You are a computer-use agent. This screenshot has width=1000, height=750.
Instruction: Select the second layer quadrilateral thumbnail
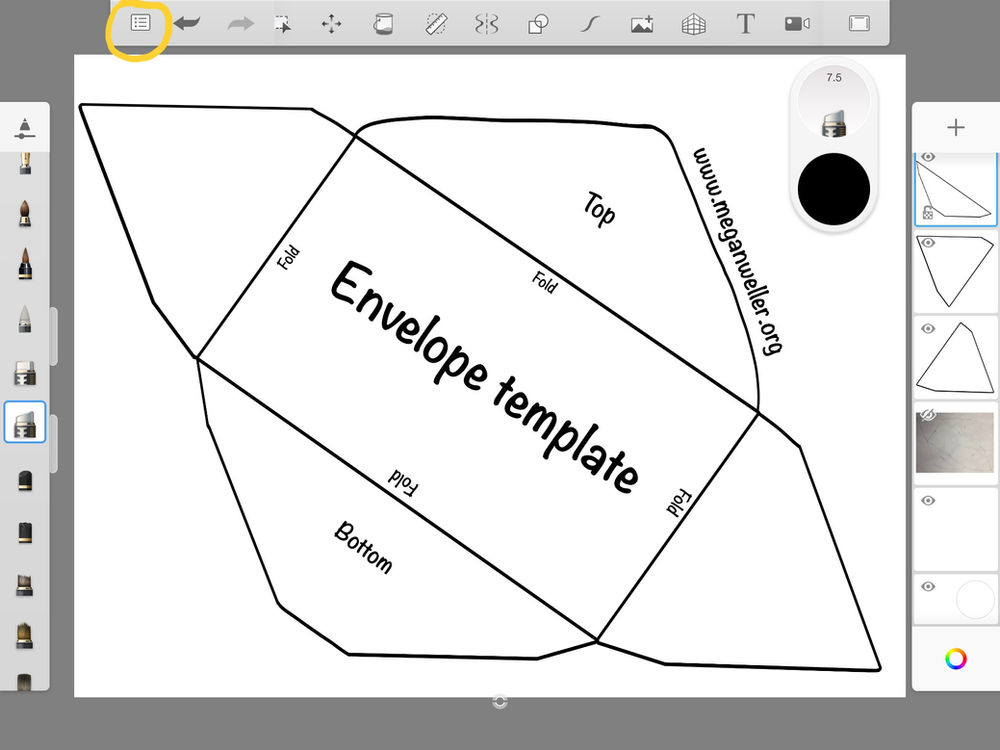tap(955, 271)
